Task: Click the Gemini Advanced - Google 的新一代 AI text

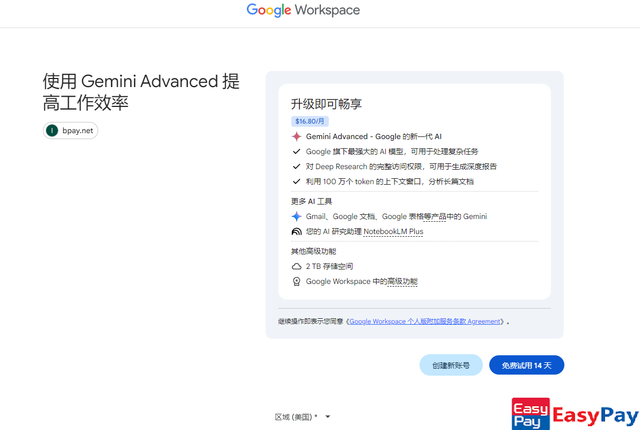Action: (x=373, y=137)
